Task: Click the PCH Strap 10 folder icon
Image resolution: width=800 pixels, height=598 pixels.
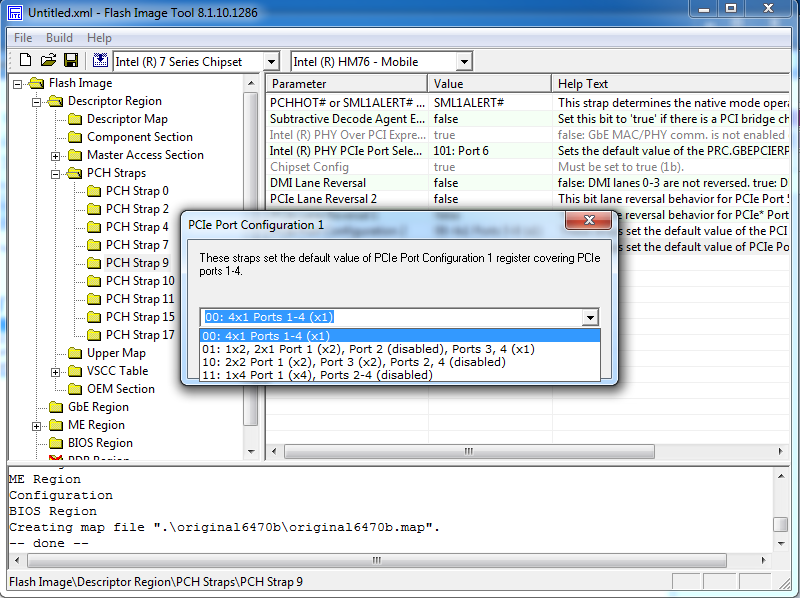Action: tap(94, 281)
